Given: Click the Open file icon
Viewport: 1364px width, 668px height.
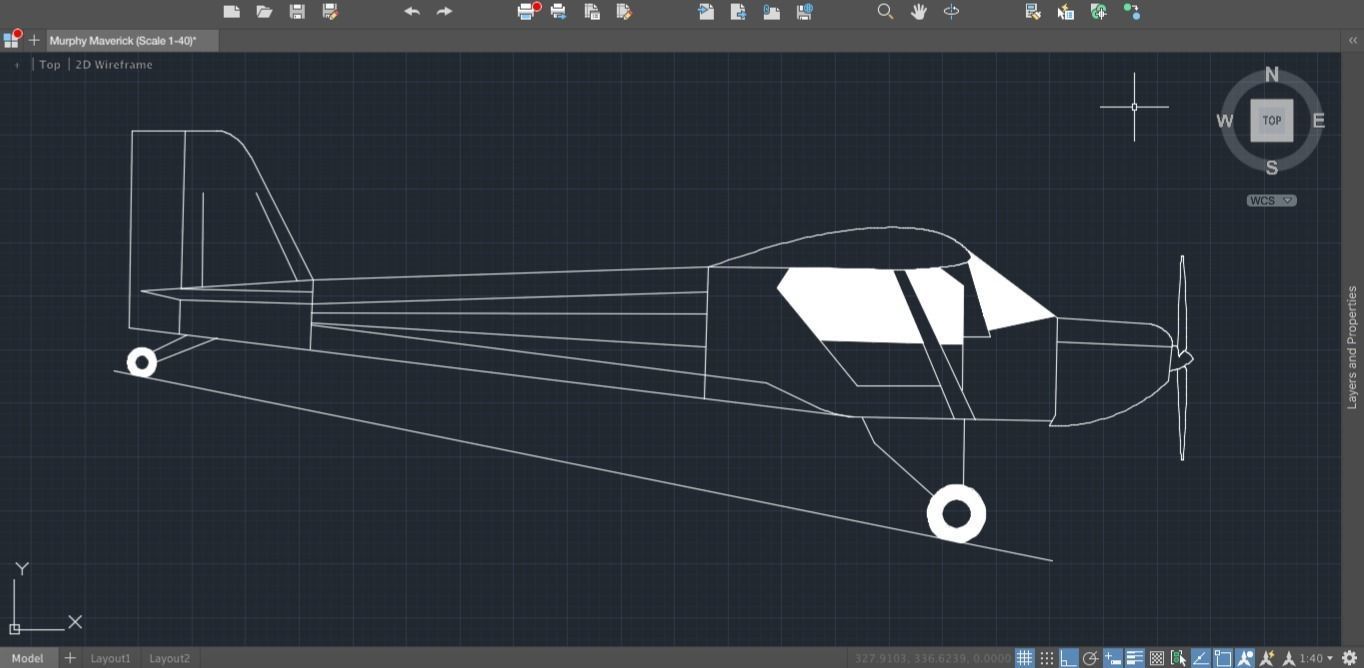Looking at the screenshot, I should point(264,11).
